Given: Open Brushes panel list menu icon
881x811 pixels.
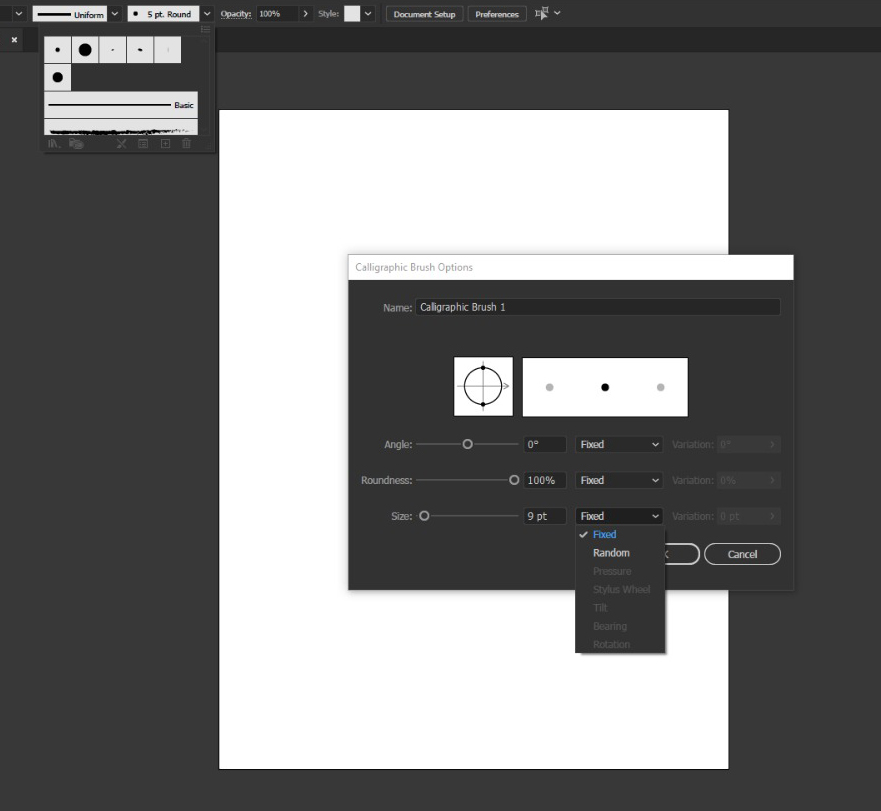Looking at the screenshot, I should click(205, 29).
